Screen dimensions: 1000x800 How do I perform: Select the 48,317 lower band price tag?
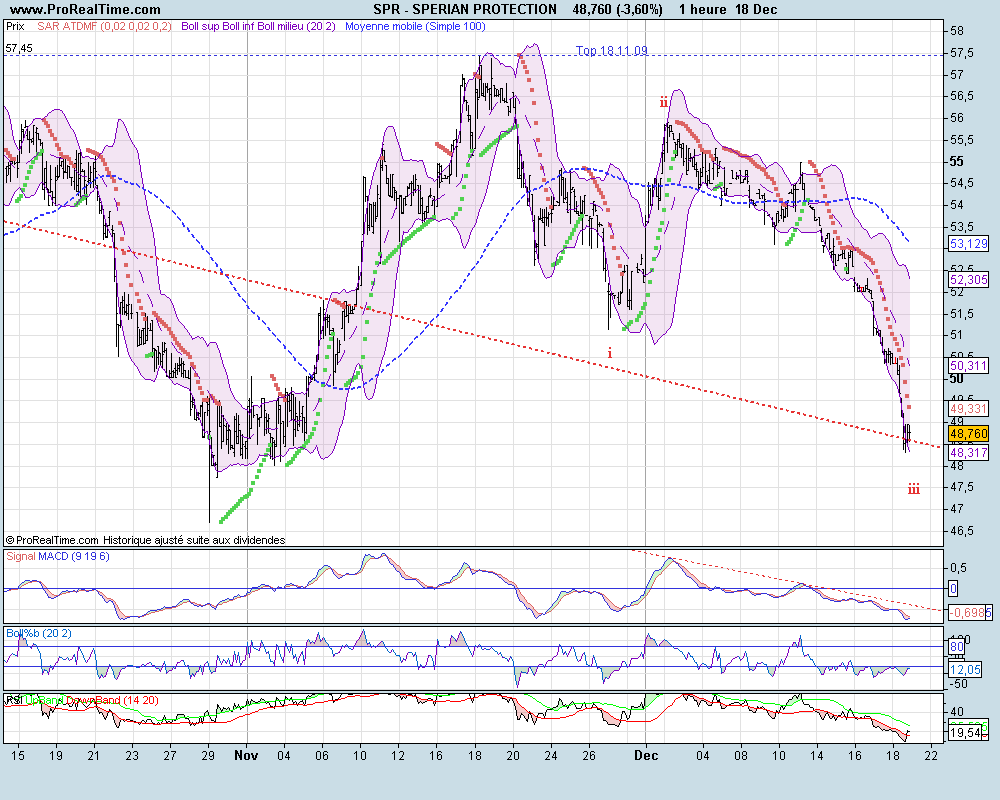coord(968,453)
